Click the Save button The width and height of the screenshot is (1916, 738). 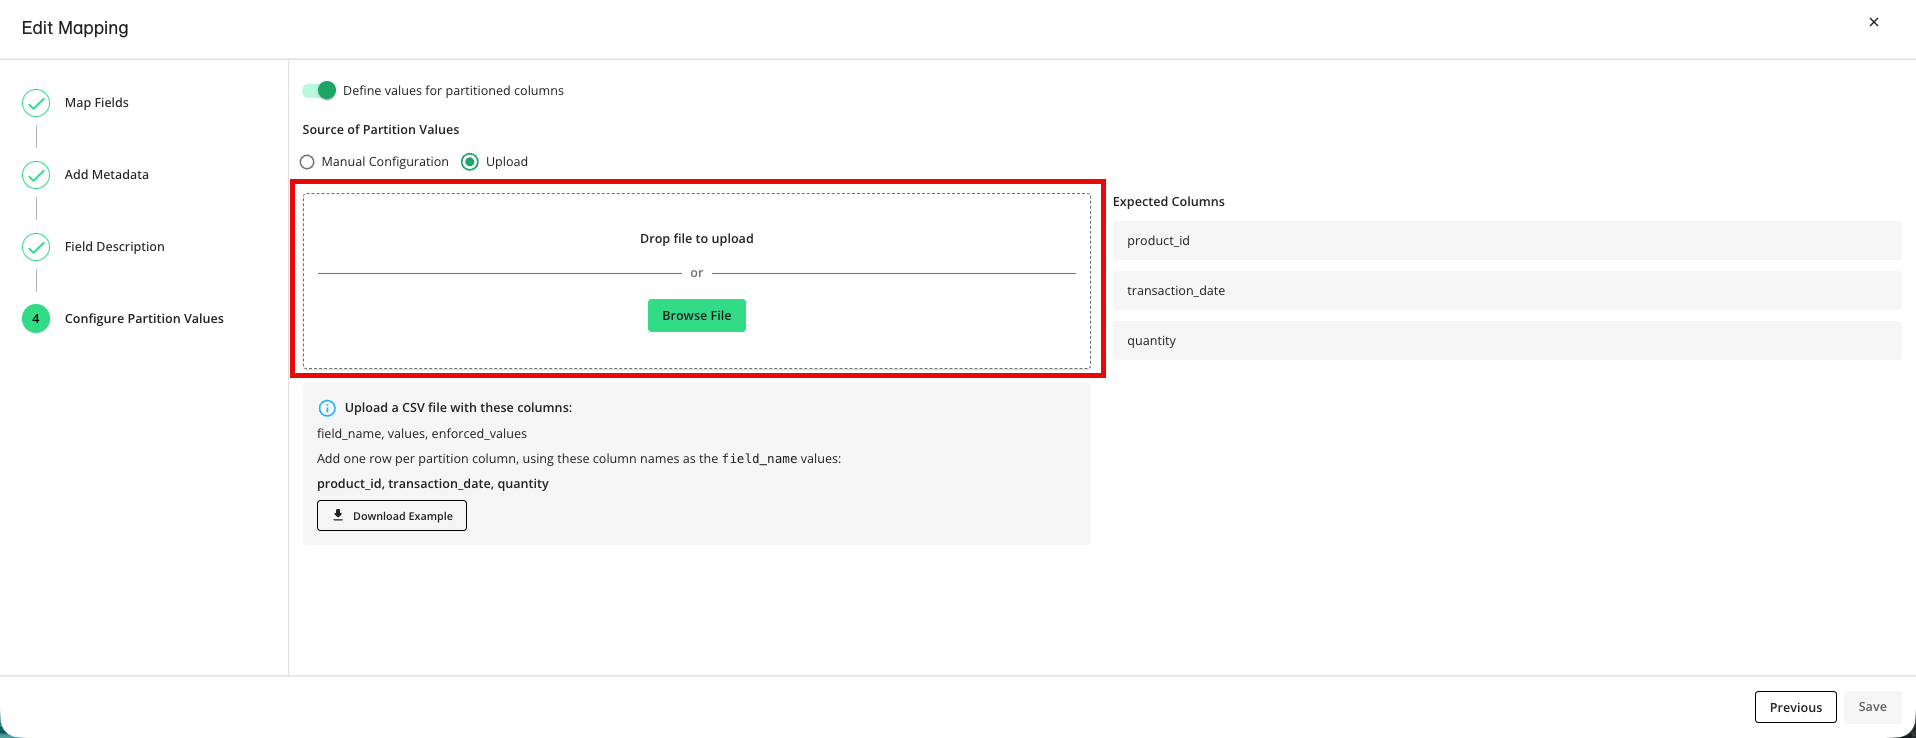pyautogui.click(x=1873, y=707)
